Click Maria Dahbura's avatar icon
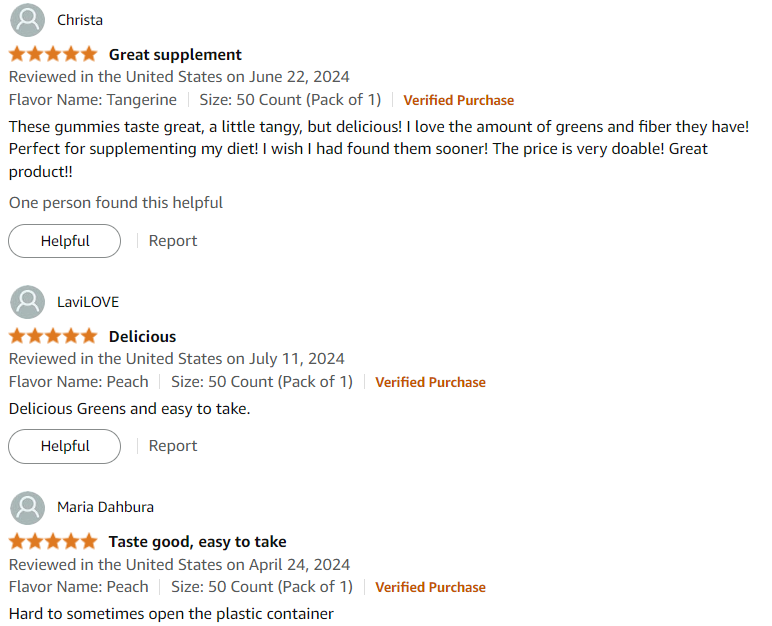Viewport: 772px width, 626px height. coord(28,508)
